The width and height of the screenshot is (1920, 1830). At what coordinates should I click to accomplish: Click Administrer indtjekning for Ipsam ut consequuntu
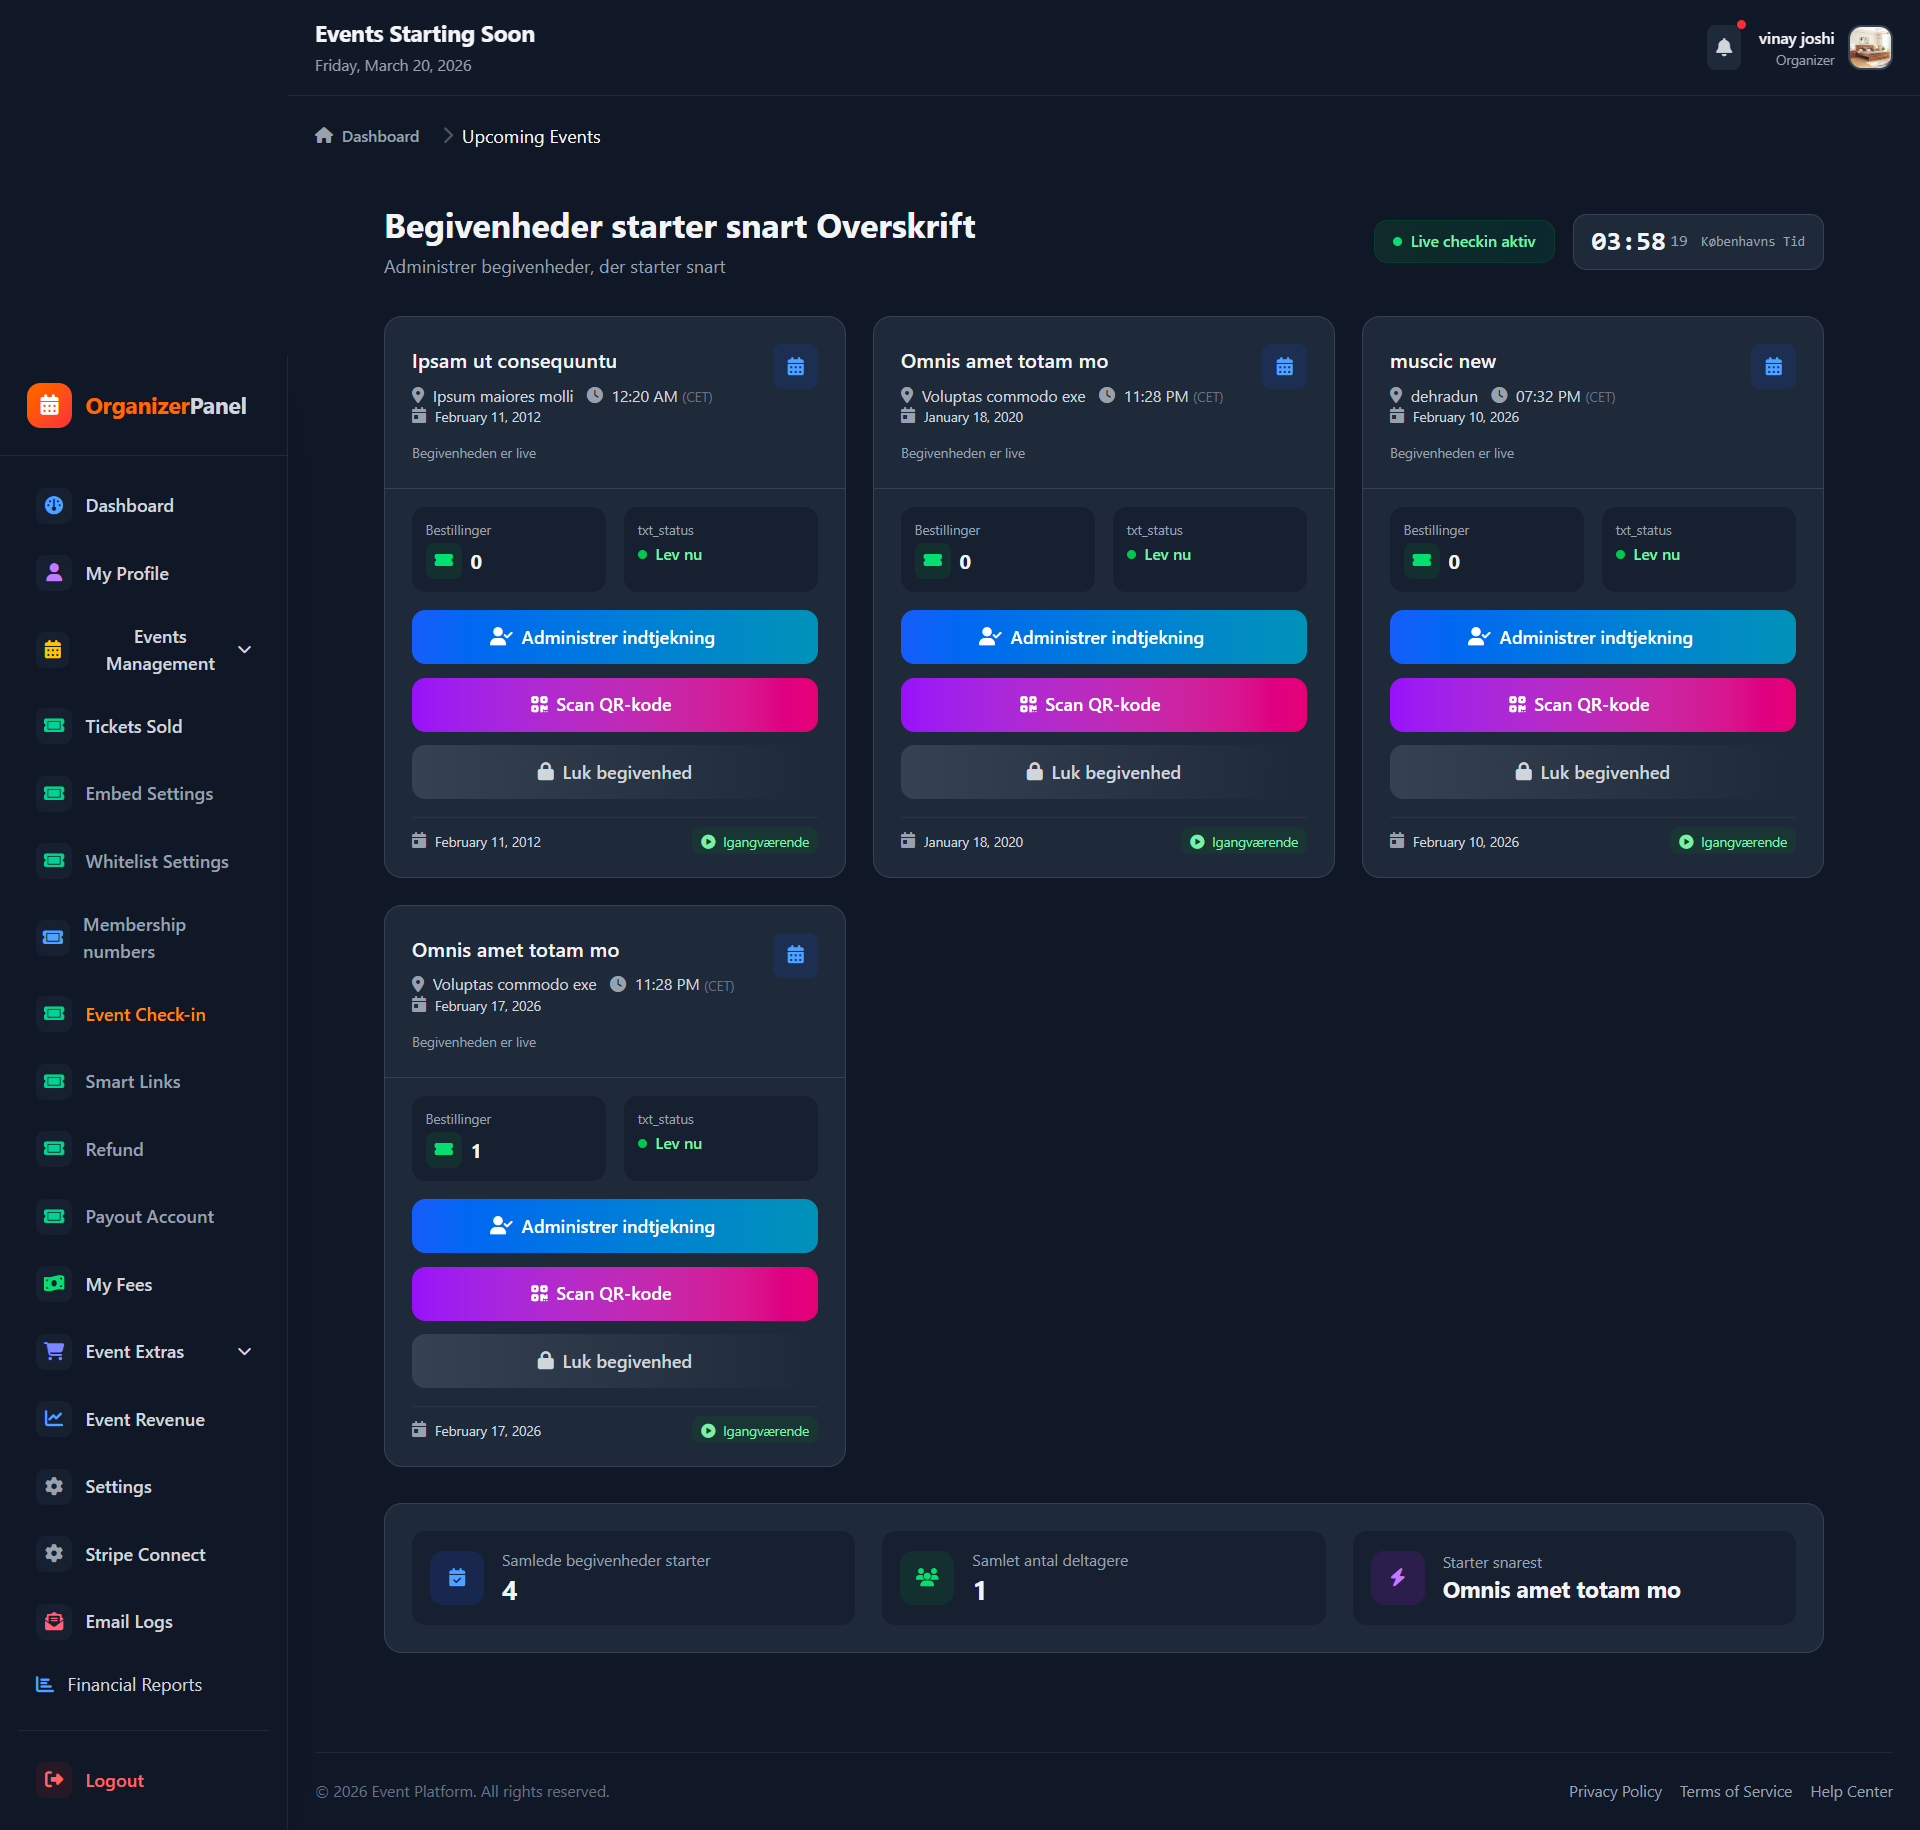pos(615,637)
